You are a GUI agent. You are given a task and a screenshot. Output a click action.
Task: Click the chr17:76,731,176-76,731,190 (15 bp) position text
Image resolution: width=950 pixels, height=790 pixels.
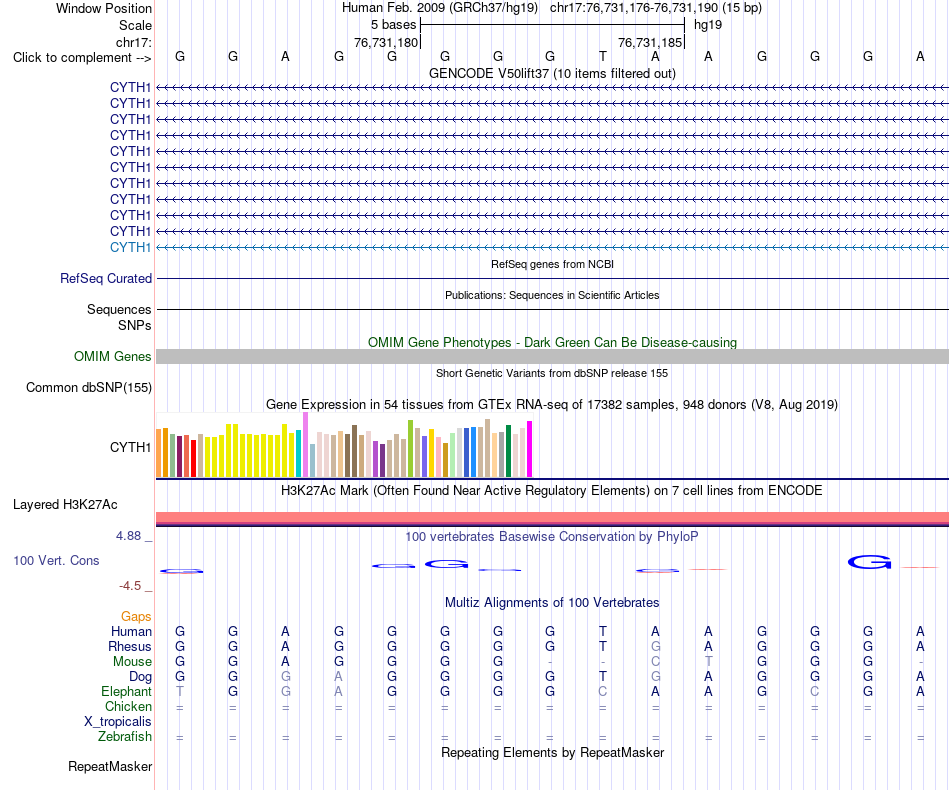[656, 8]
